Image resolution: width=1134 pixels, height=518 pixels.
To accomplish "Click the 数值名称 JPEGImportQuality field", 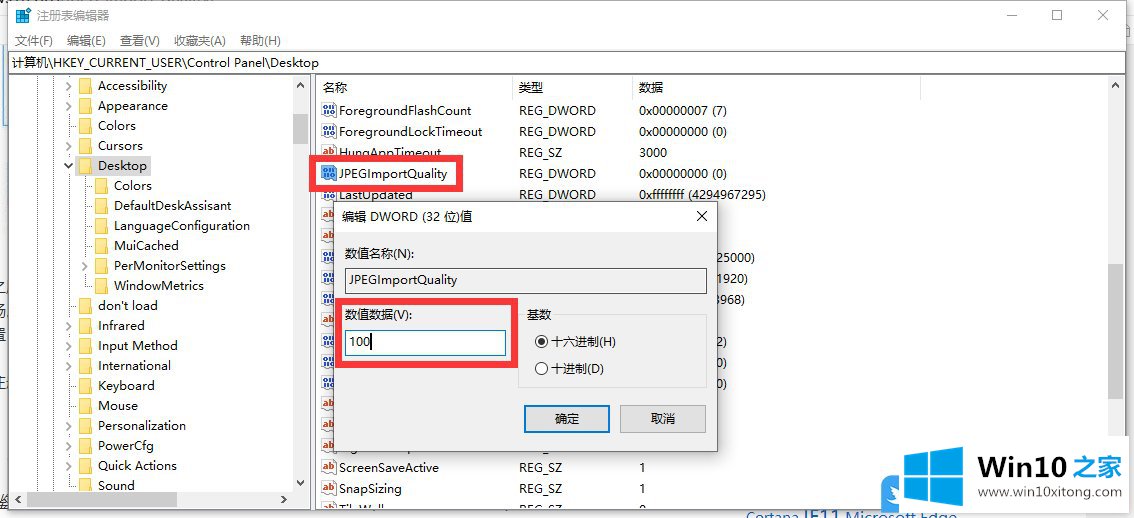I will [526, 281].
